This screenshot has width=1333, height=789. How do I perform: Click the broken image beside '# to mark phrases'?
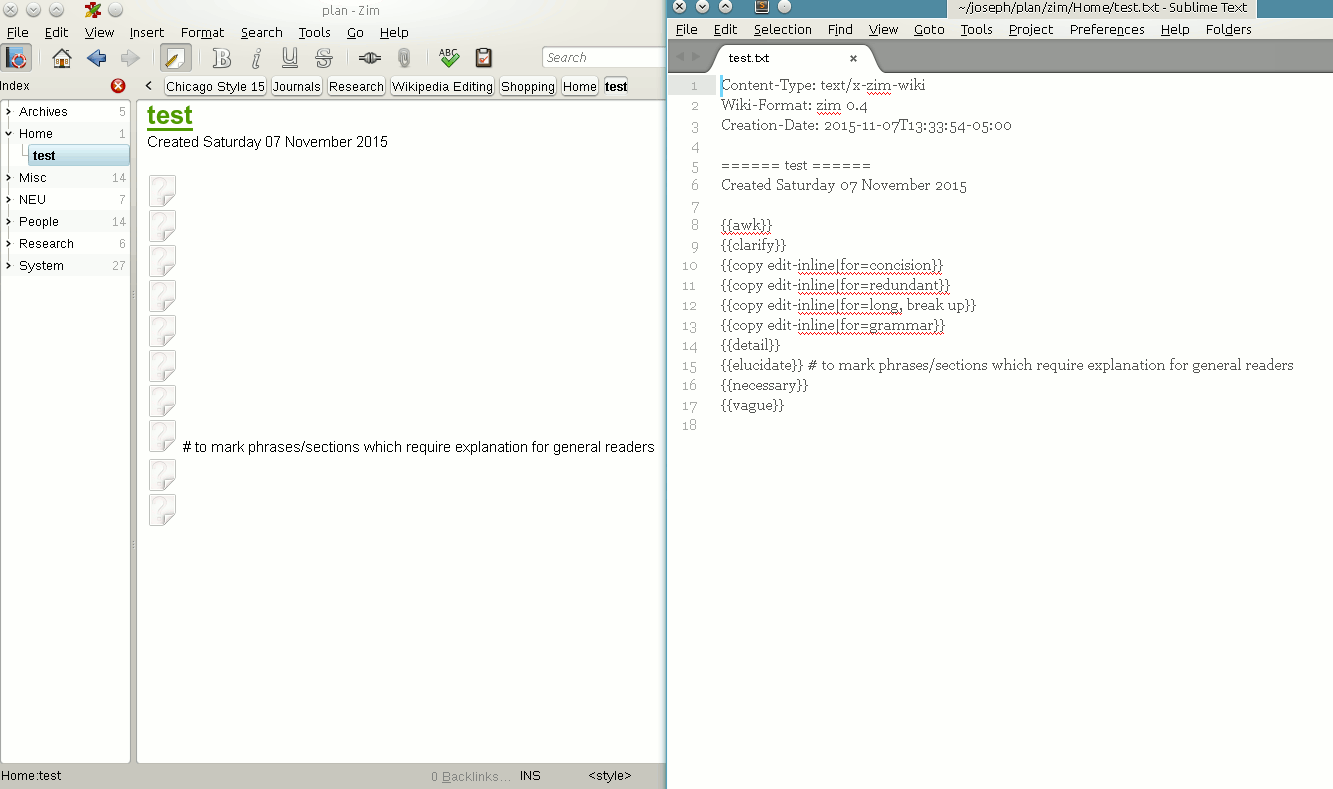(162, 436)
